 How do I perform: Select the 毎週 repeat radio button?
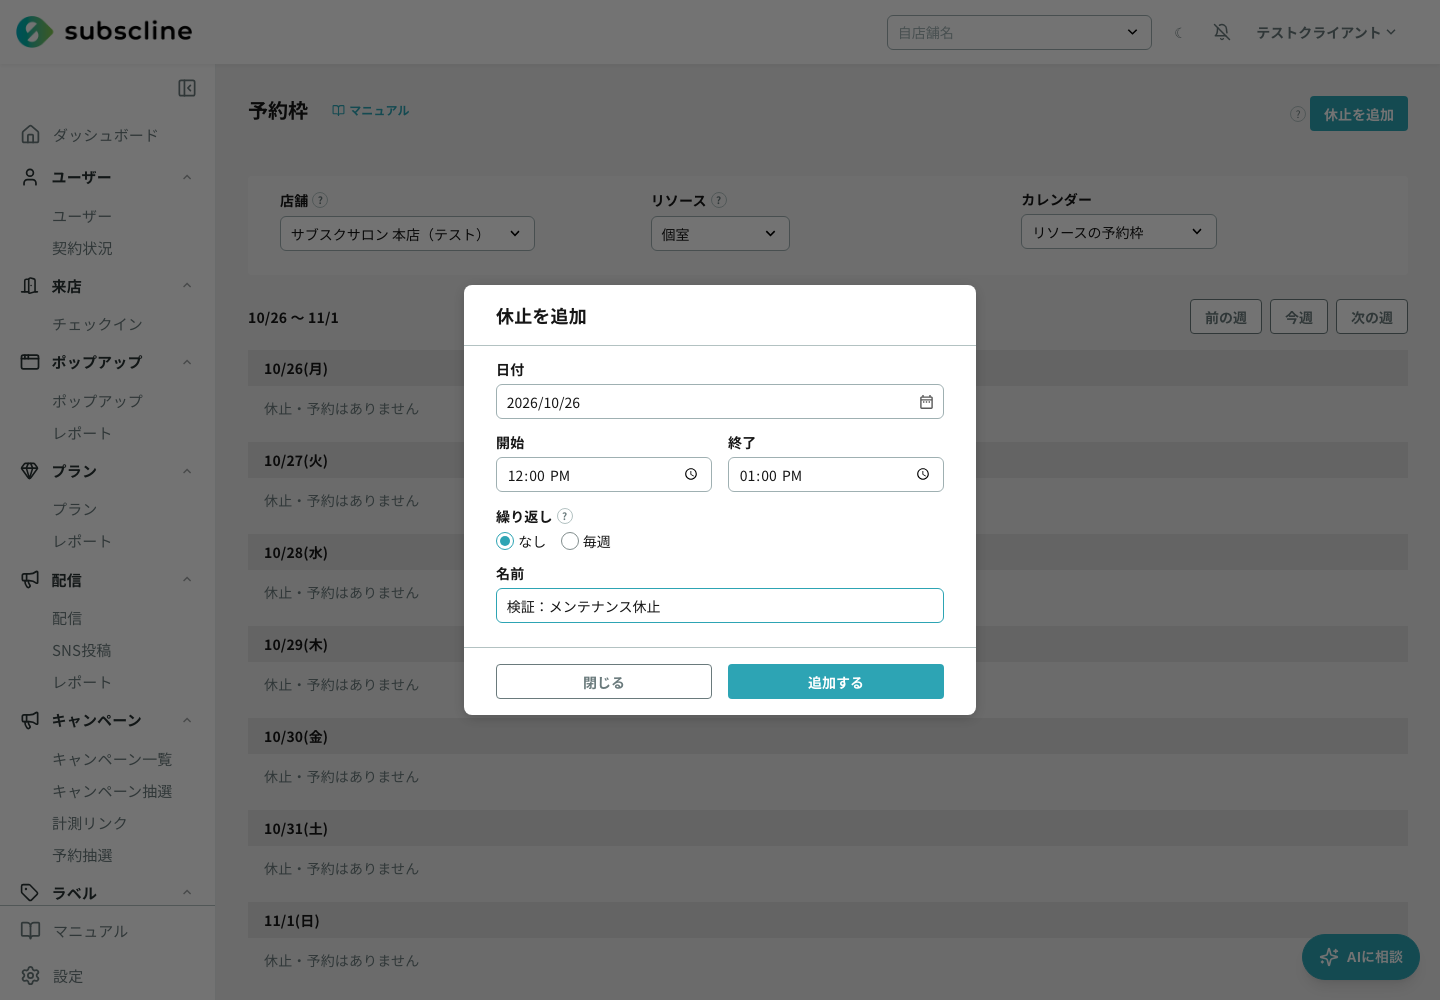(570, 541)
